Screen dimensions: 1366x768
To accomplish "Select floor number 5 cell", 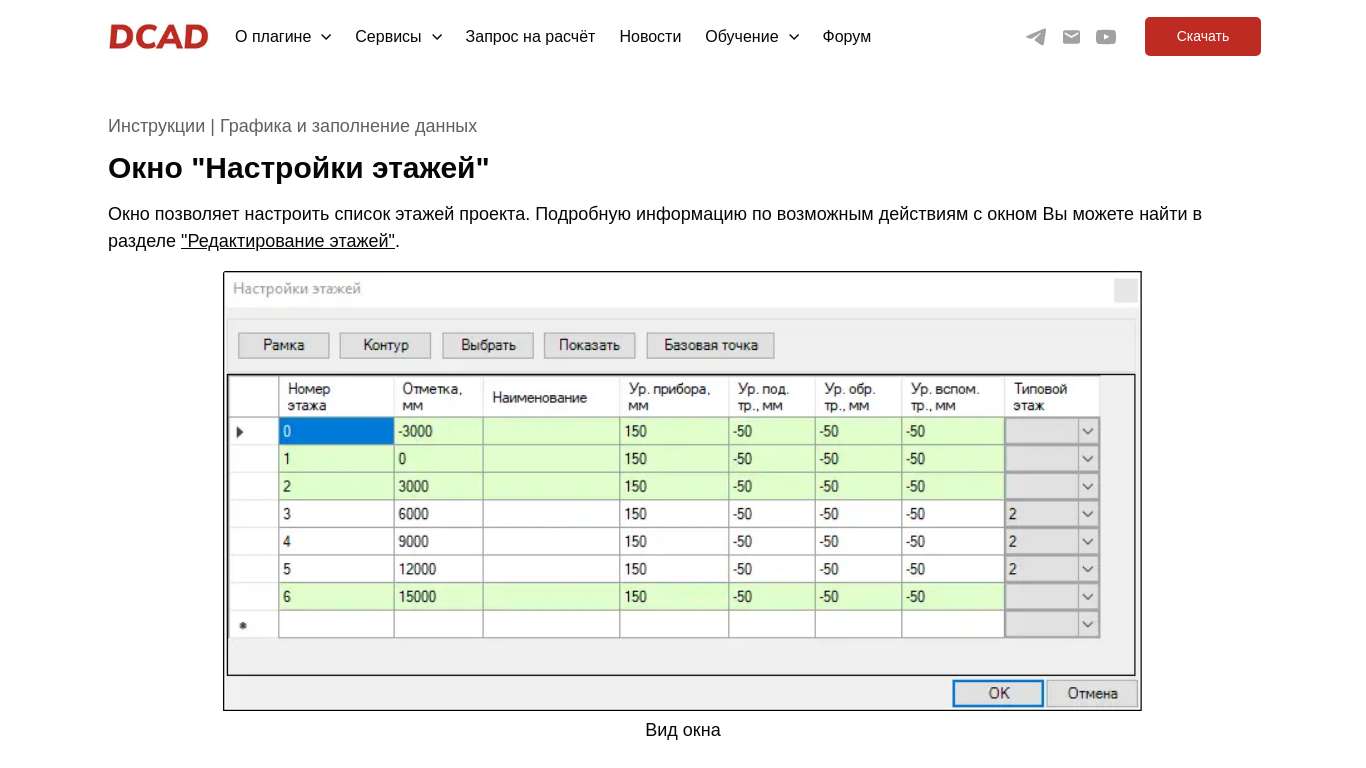I will pos(336,569).
